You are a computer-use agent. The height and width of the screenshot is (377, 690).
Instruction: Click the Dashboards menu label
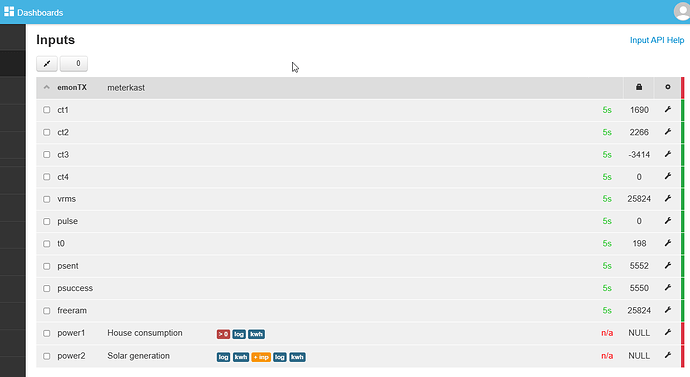click(40, 13)
